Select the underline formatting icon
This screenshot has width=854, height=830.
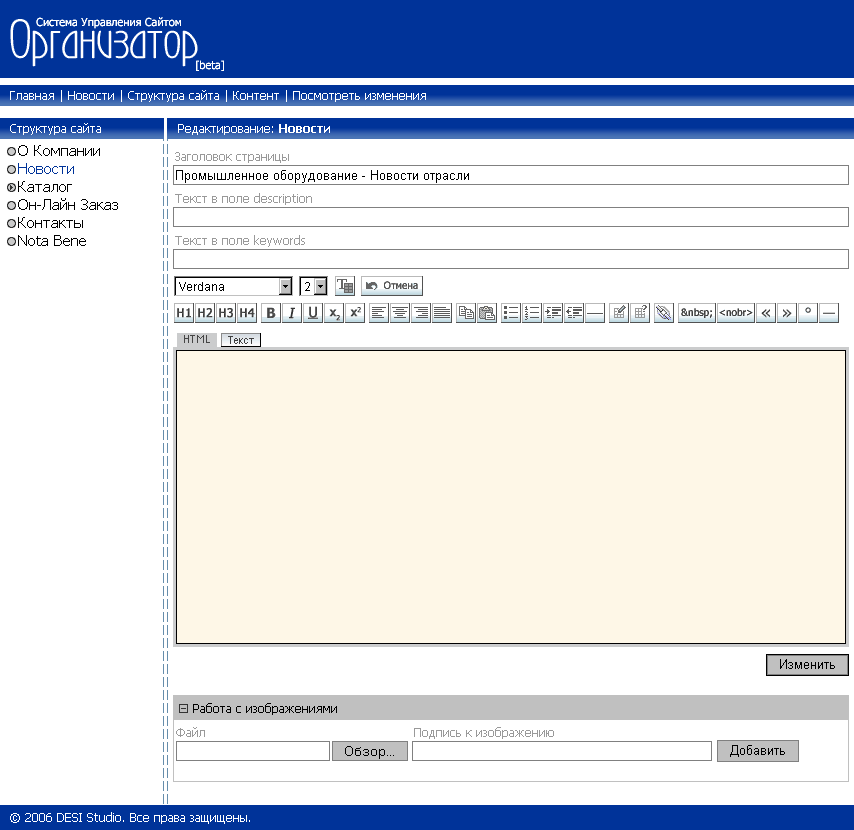pyautogui.click(x=312, y=312)
